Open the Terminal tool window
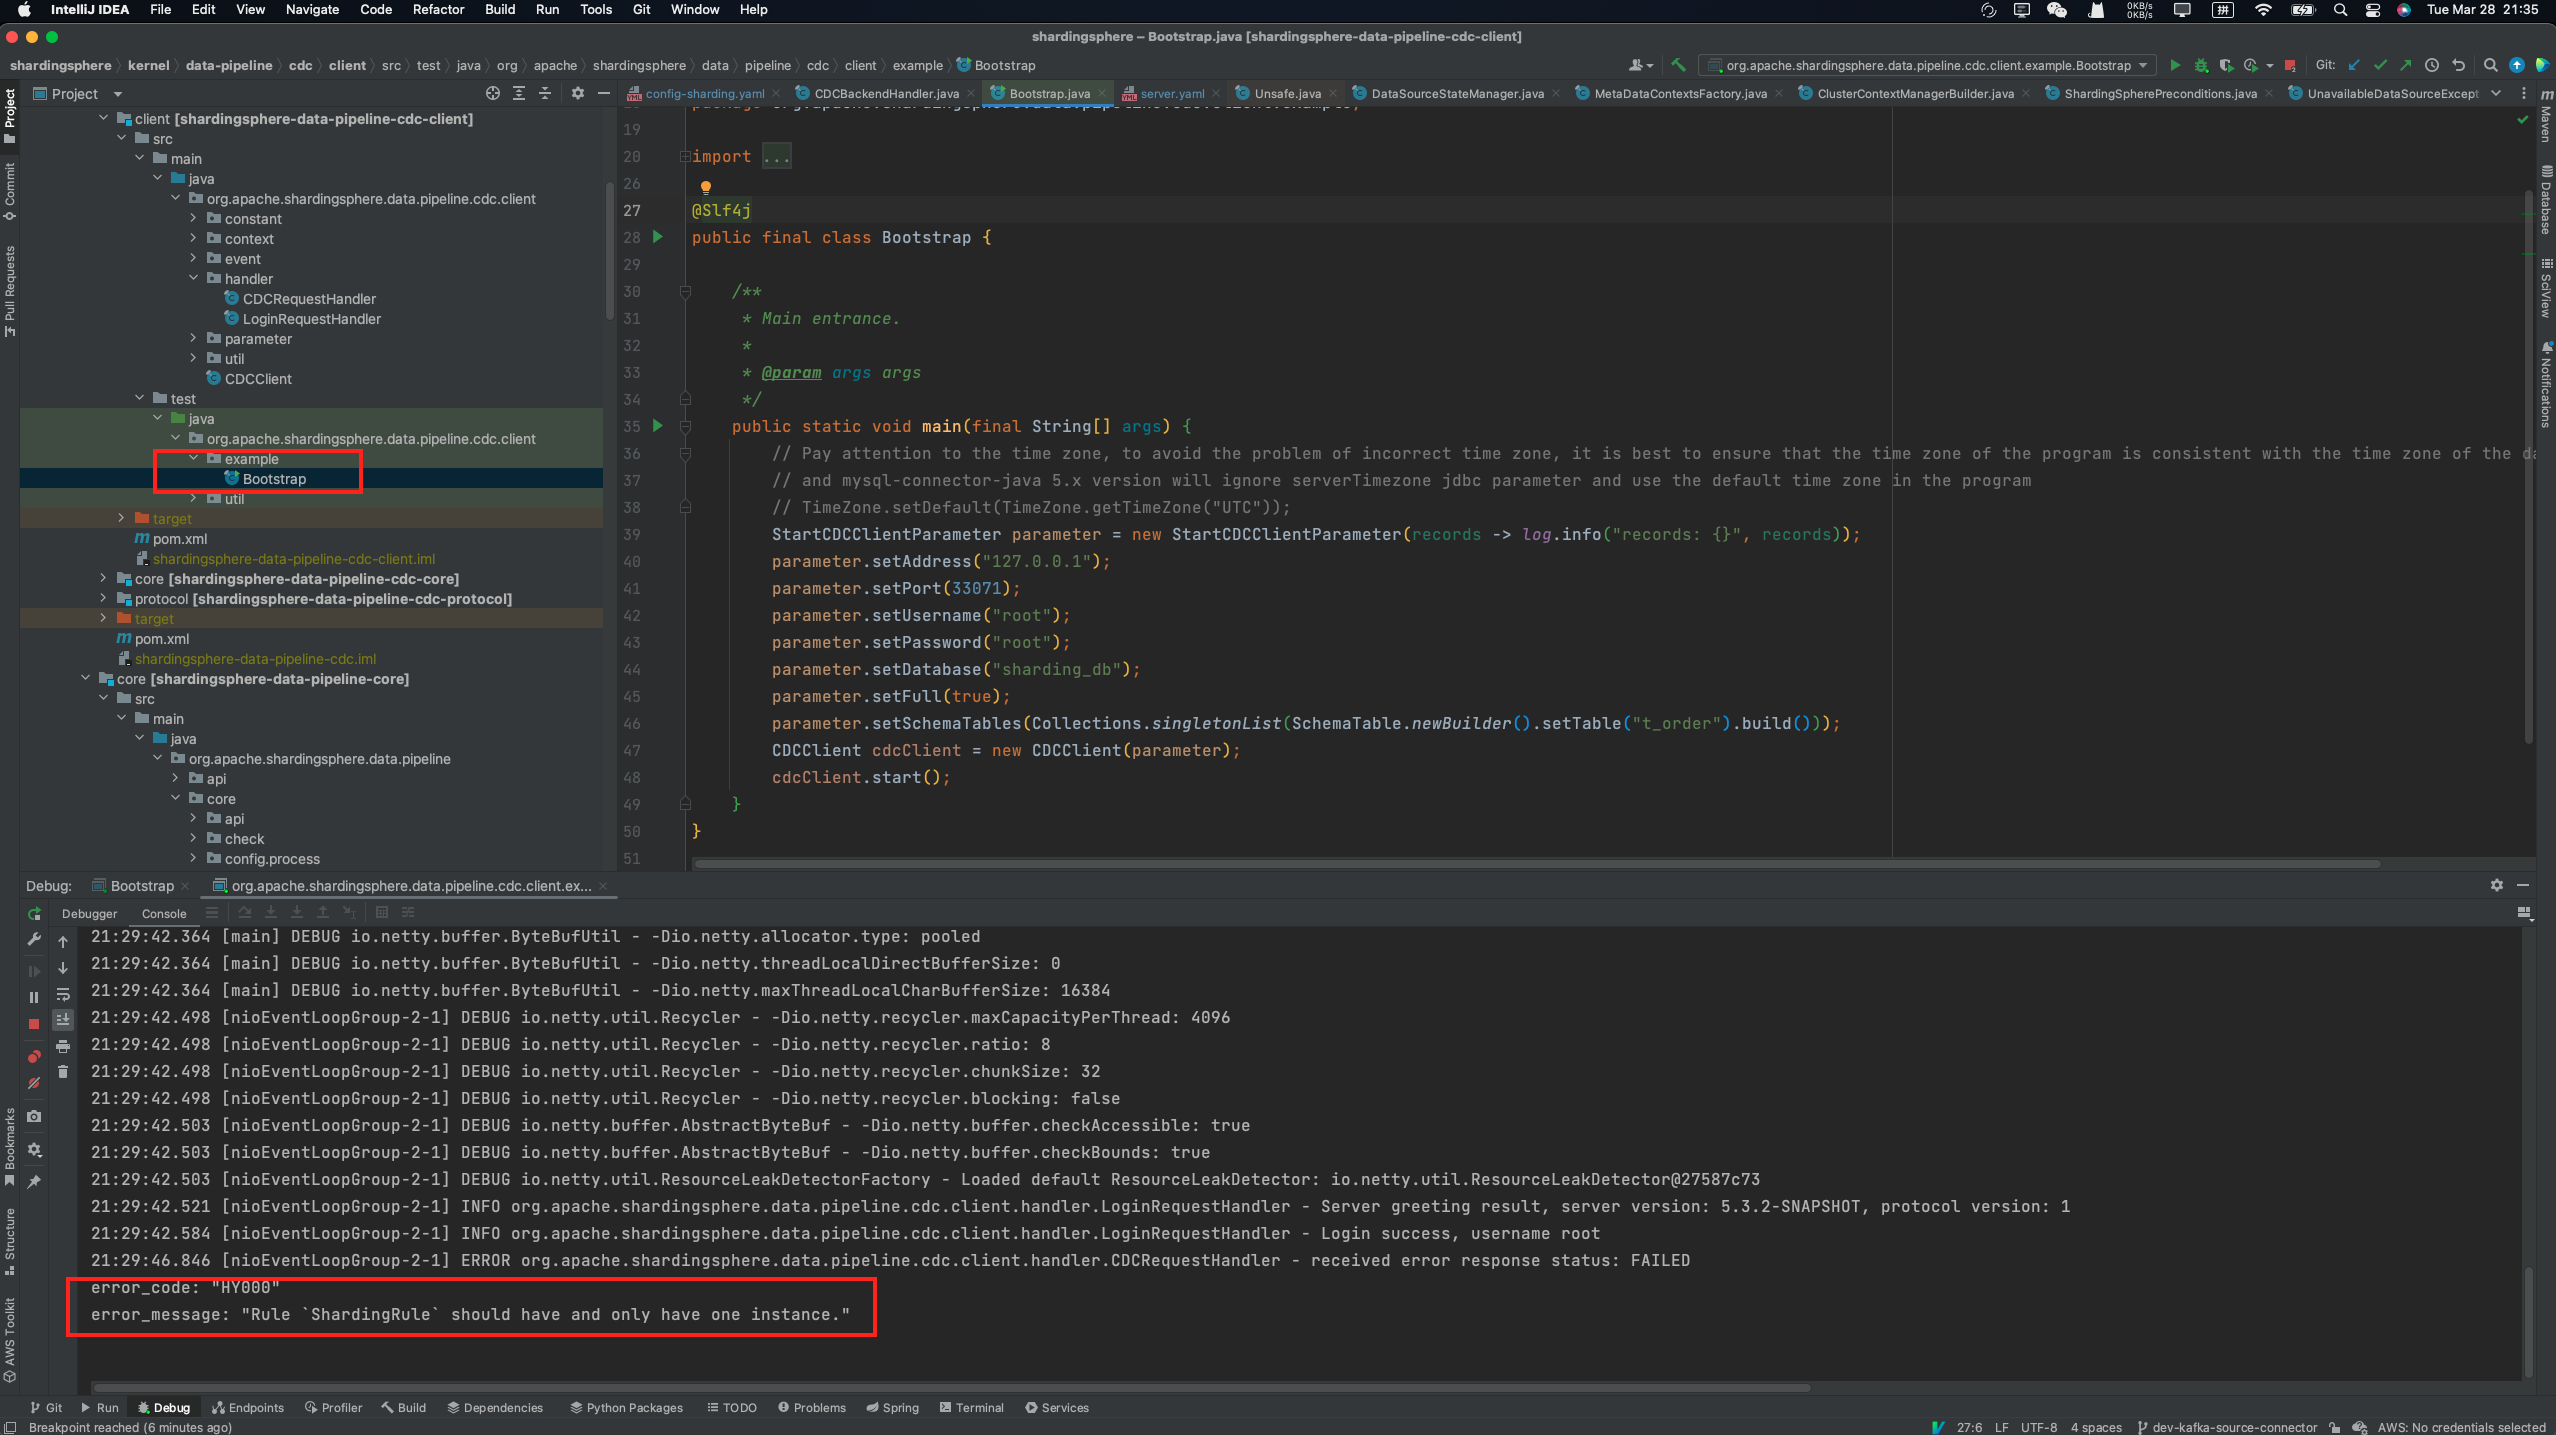This screenshot has height=1435, width=2556. 971,1407
